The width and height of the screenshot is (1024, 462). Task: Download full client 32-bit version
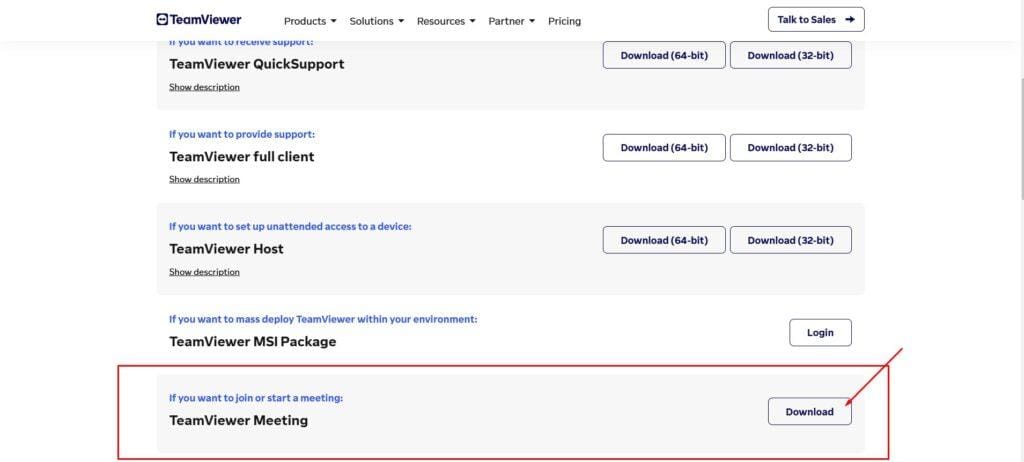790,147
